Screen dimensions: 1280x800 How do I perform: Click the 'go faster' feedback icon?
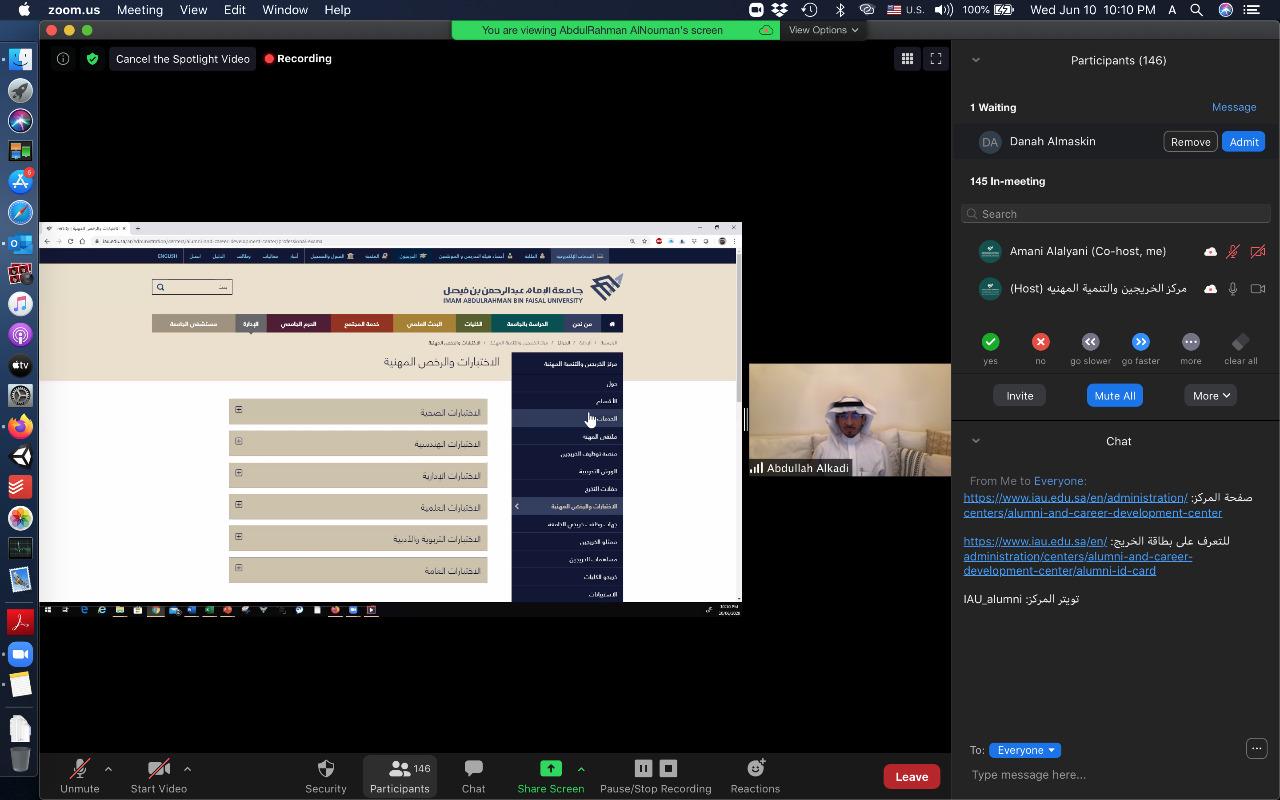pyautogui.click(x=1140, y=342)
